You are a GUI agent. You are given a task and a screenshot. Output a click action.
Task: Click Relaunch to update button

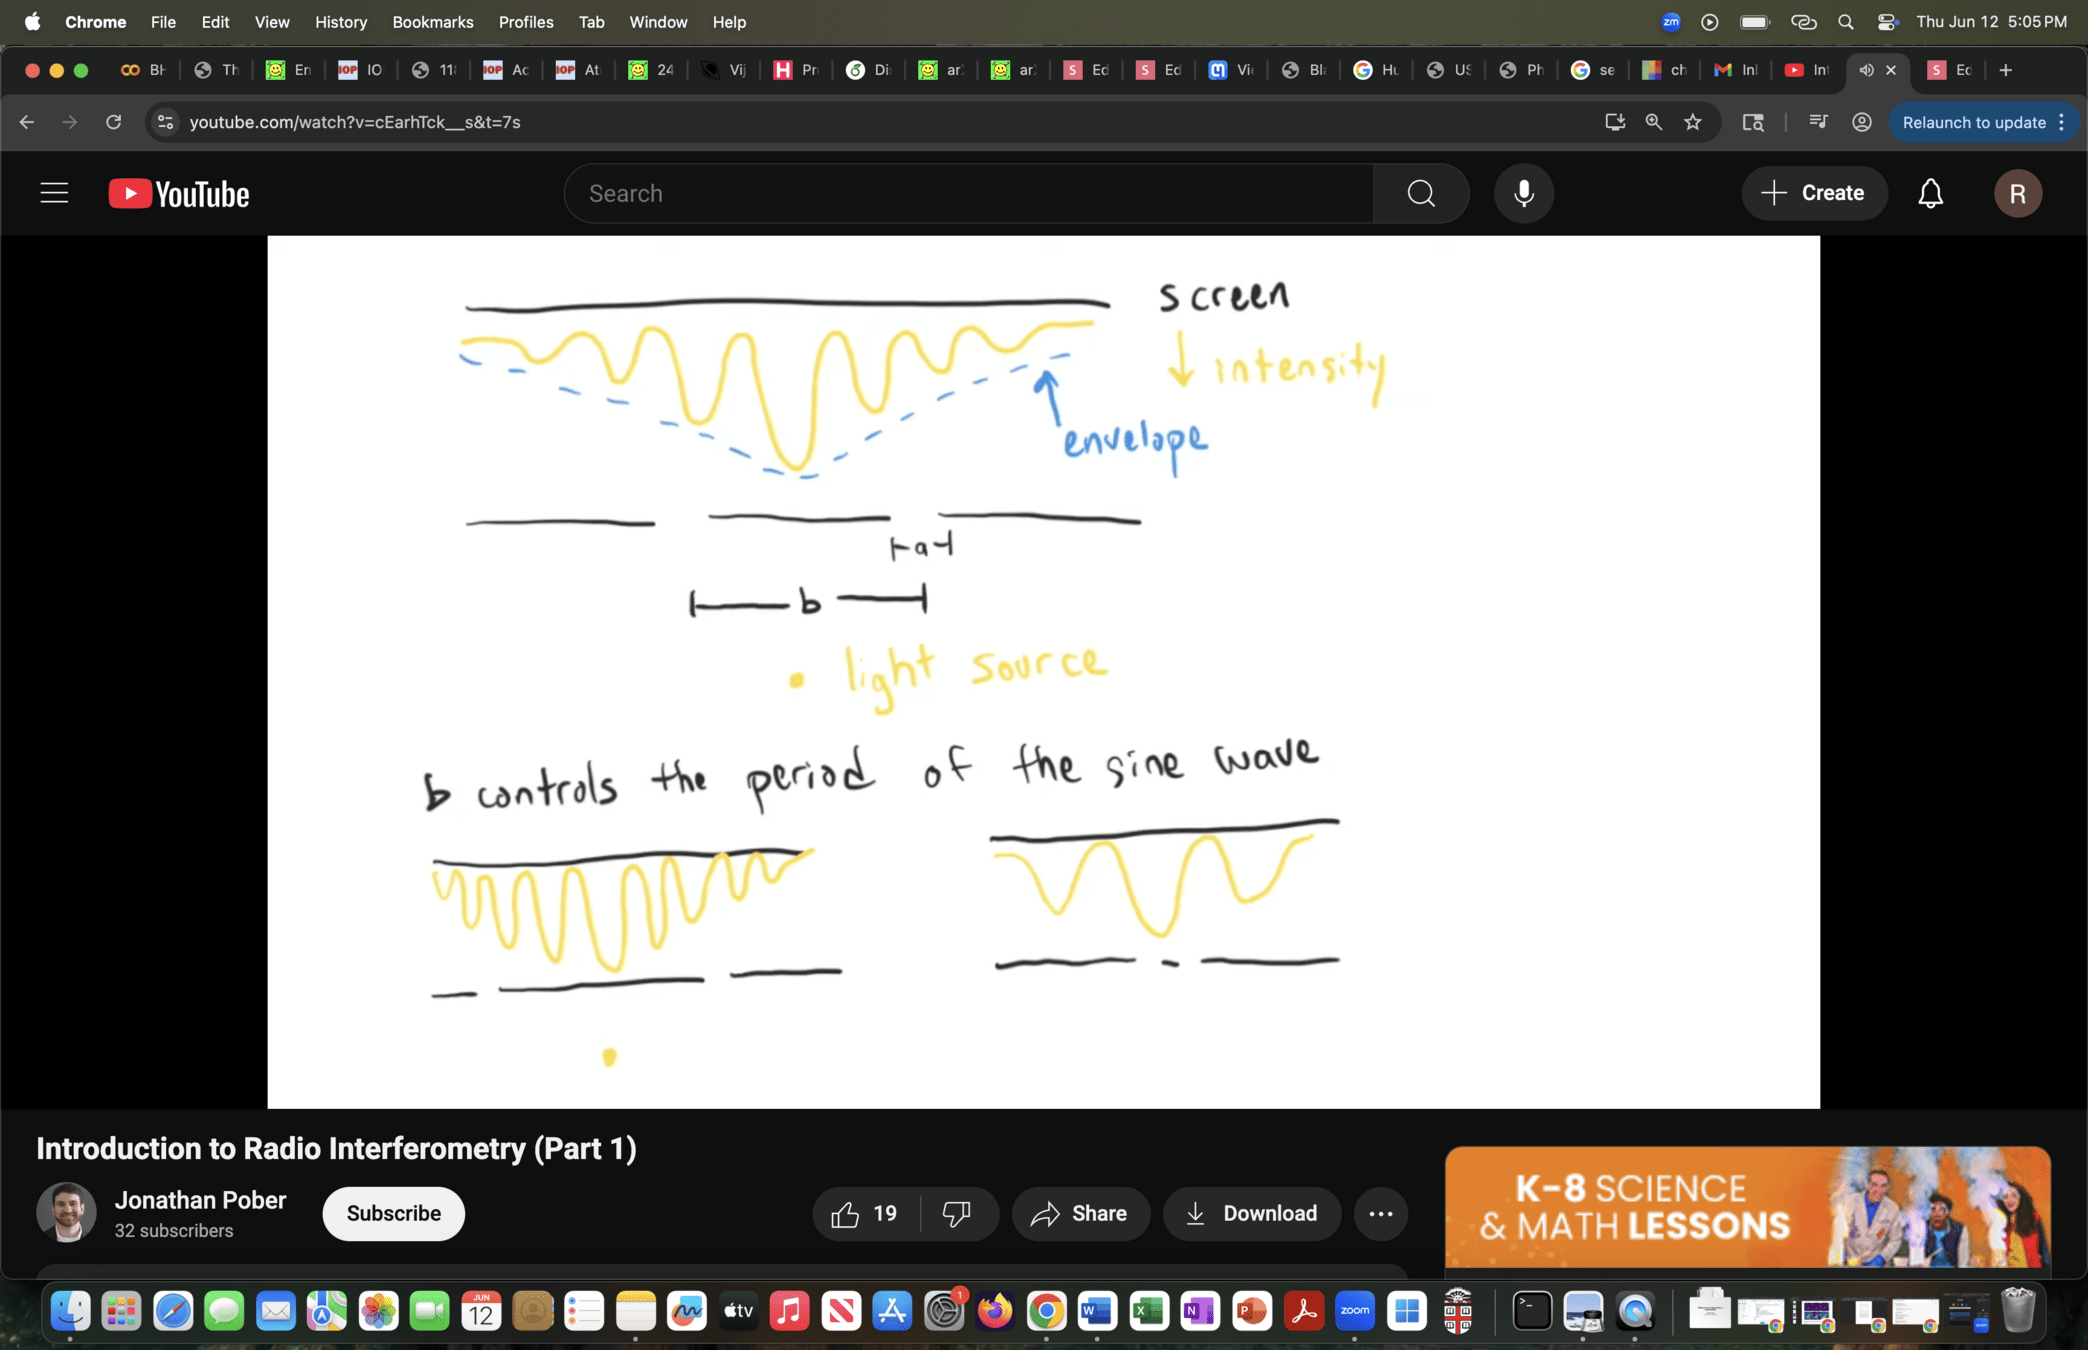1974,122
